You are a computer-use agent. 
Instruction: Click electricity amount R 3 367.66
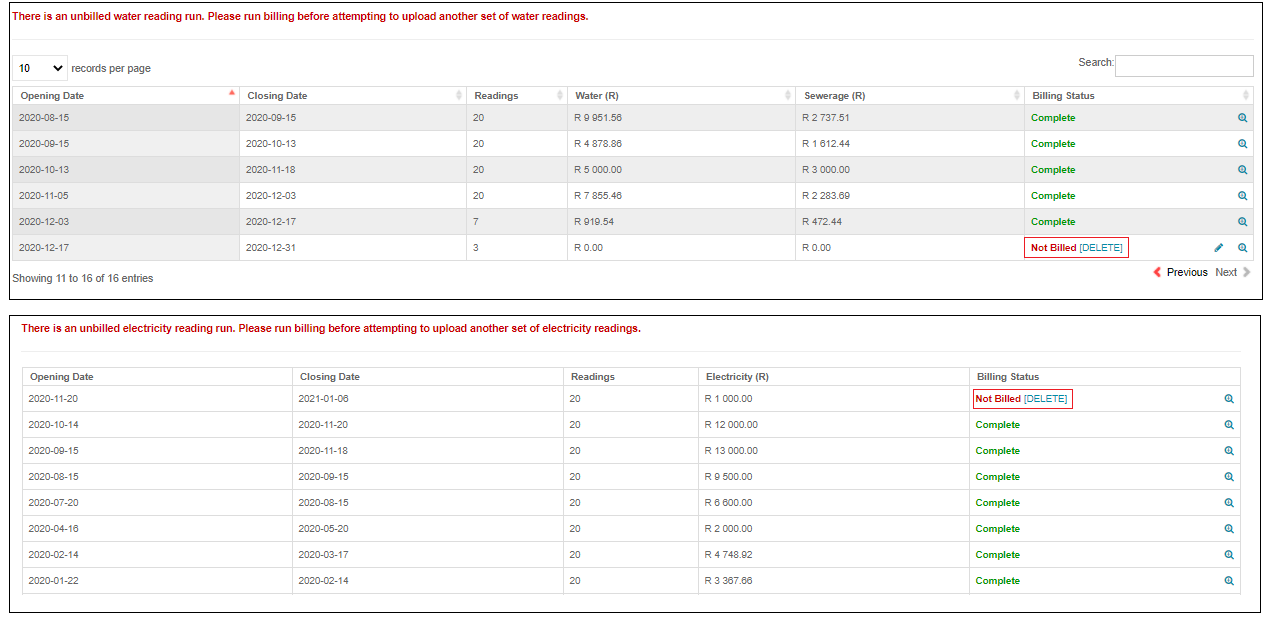(x=729, y=581)
